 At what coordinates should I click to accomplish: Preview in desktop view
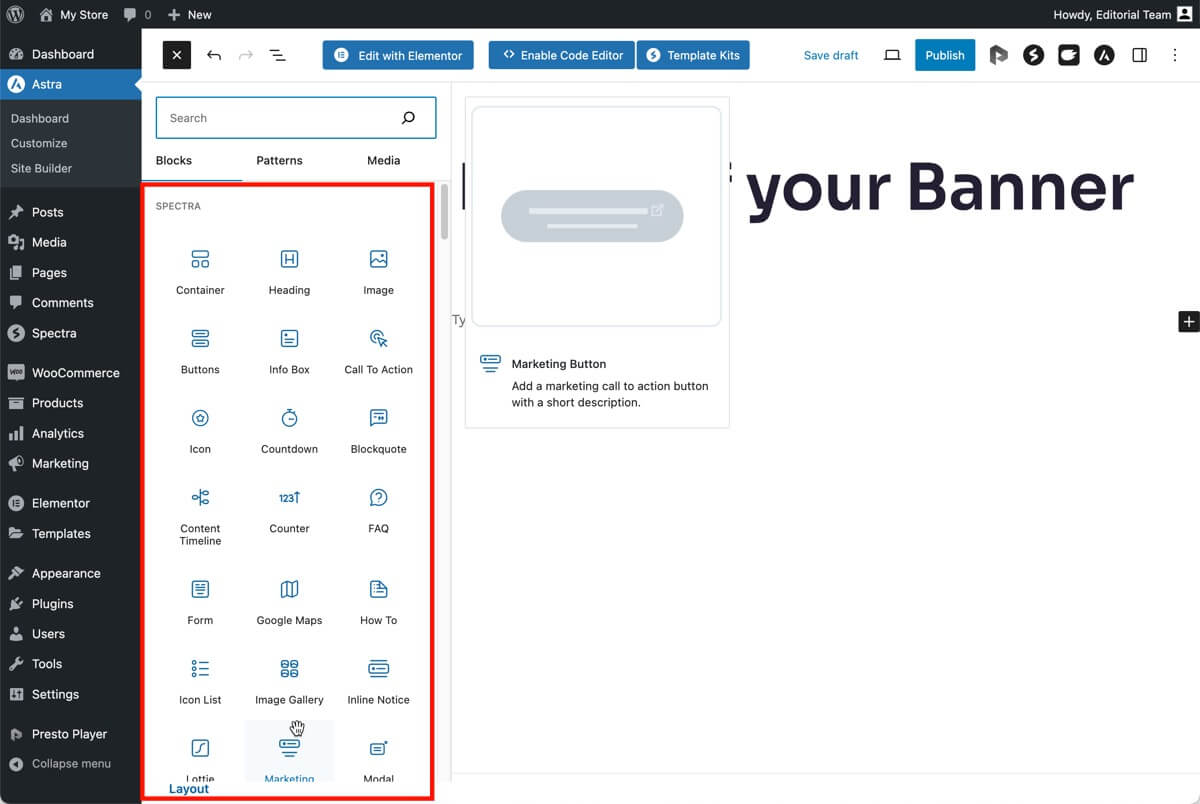(x=892, y=55)
